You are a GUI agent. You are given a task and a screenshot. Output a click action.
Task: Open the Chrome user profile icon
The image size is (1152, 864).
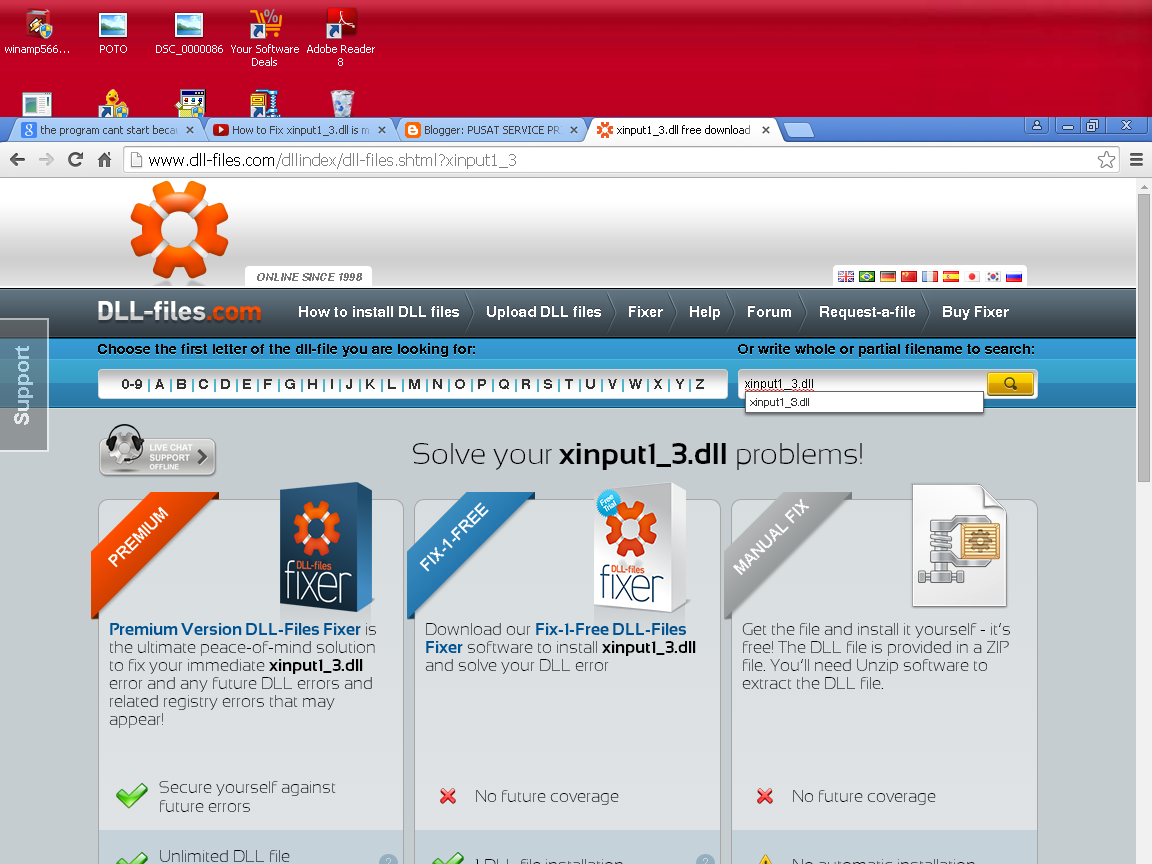(x=1037, y=126)
